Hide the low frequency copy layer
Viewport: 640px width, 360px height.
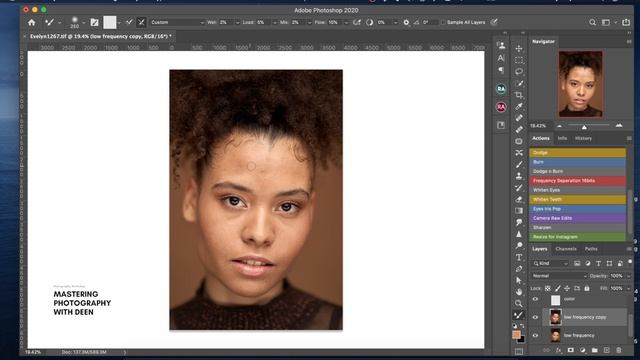[535, 317]
